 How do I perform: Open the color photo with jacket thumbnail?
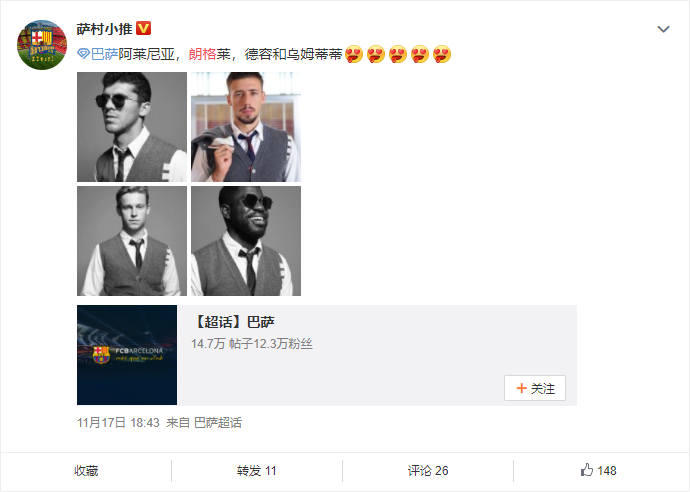246,127
